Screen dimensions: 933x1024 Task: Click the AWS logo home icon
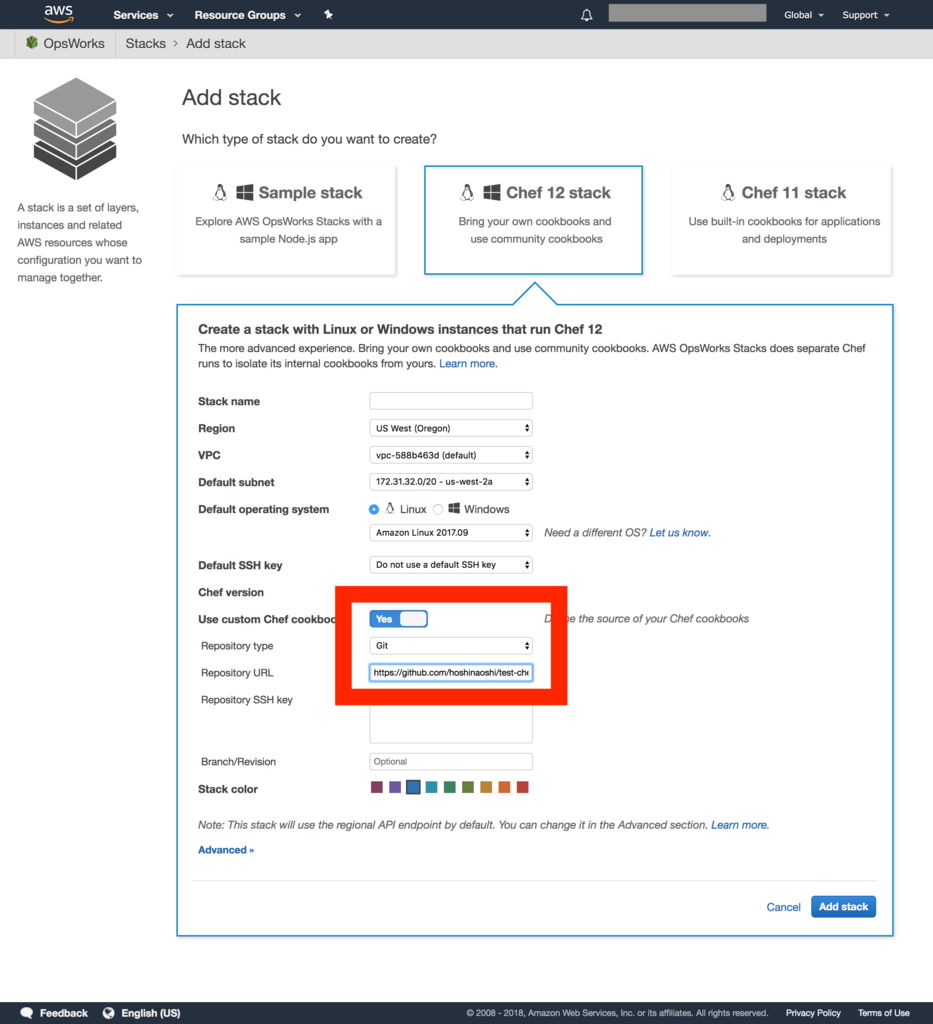[59, 14]
